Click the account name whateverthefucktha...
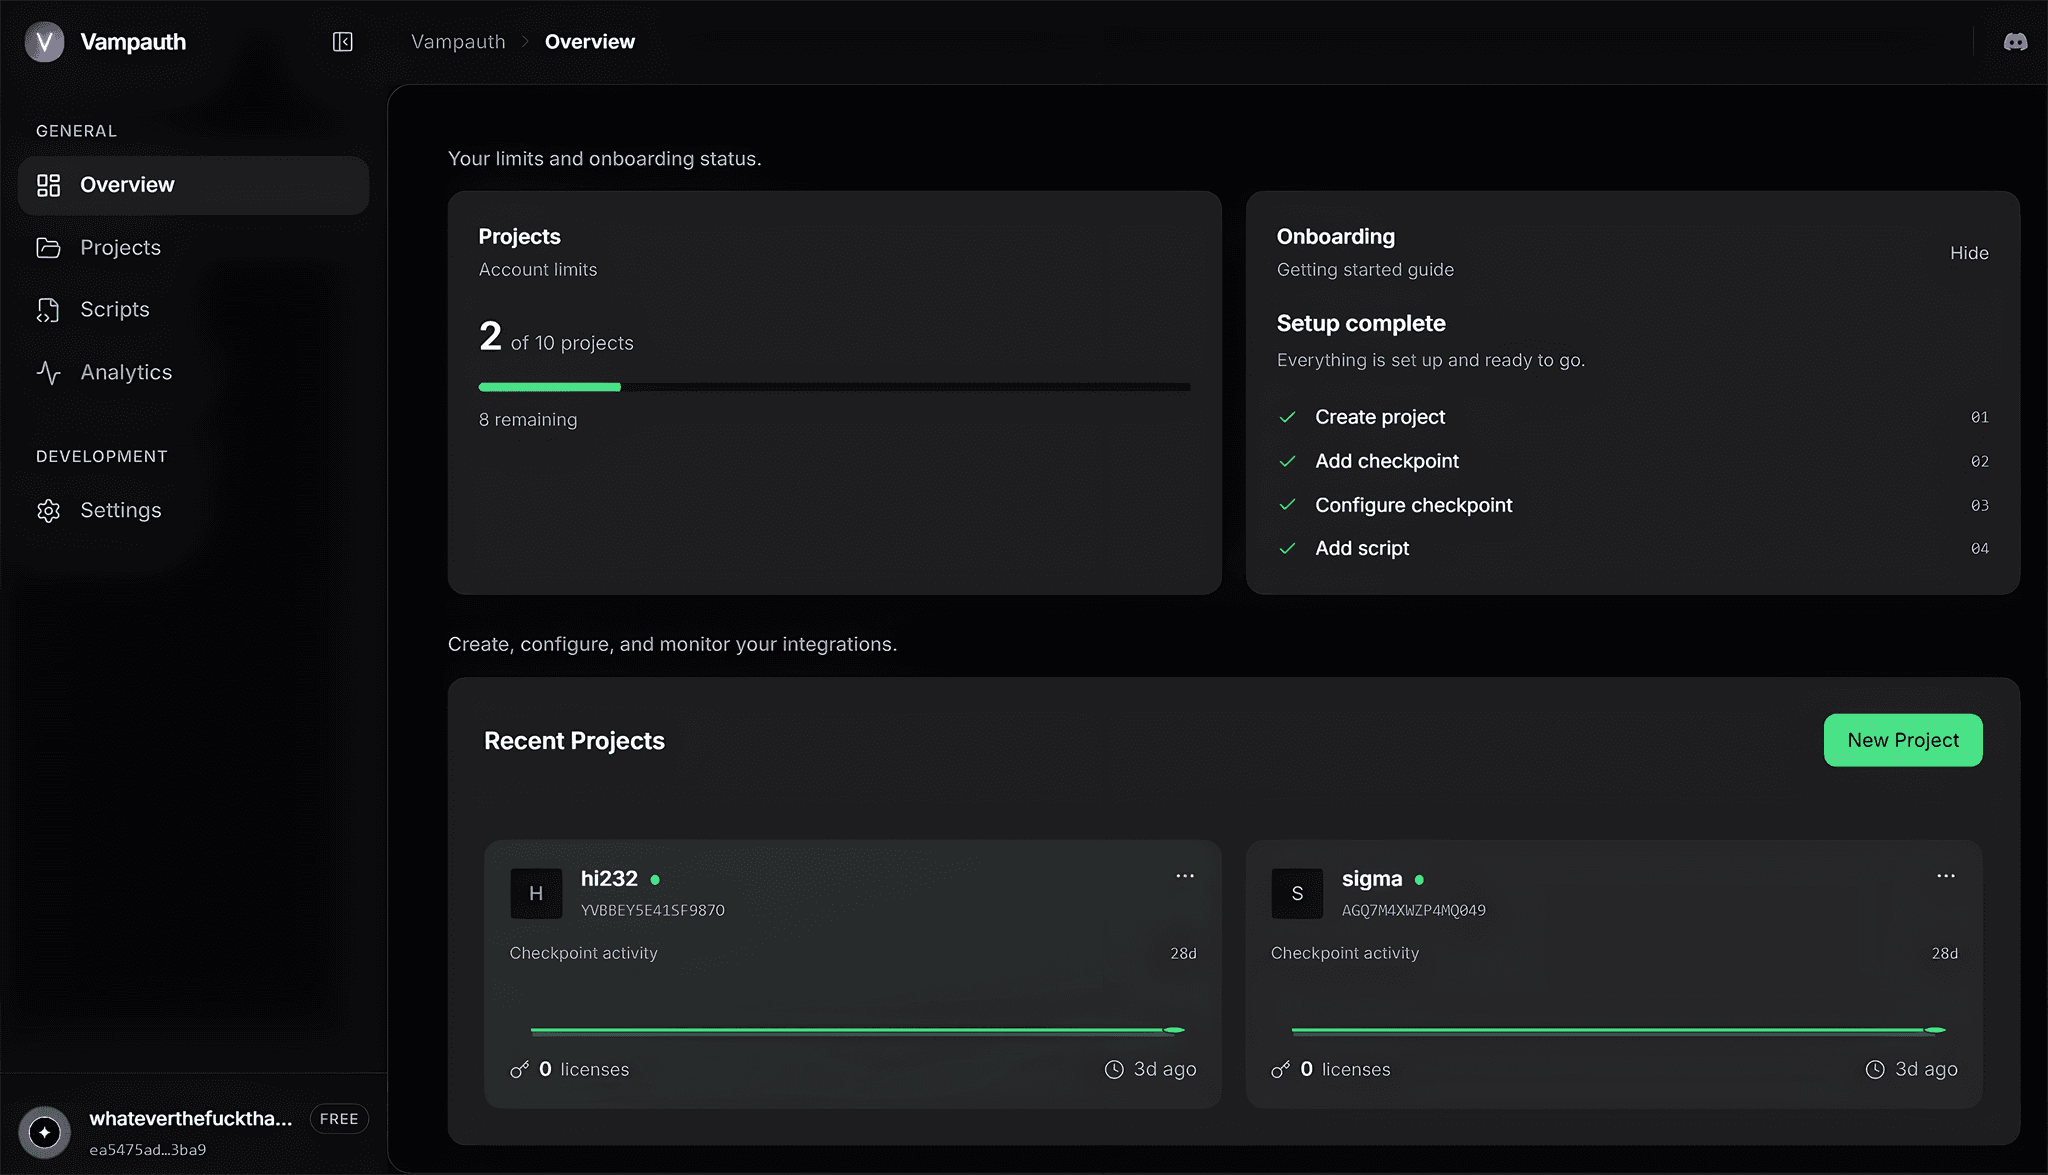The height and width of the screenshot is (1175, 2048). point(191,1119)
